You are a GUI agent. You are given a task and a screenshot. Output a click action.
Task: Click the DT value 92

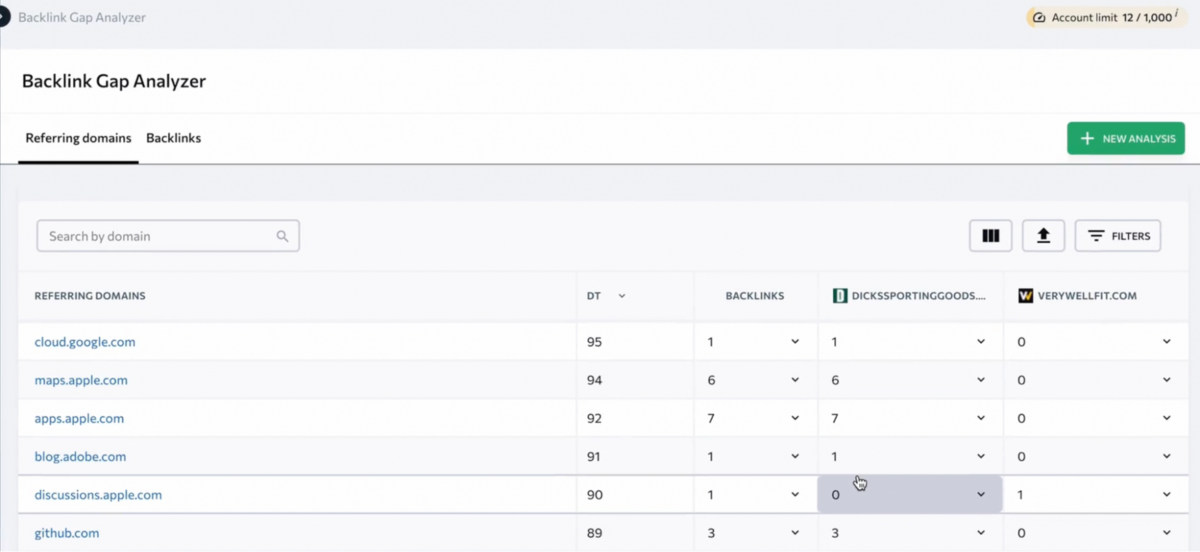point(594,418)
